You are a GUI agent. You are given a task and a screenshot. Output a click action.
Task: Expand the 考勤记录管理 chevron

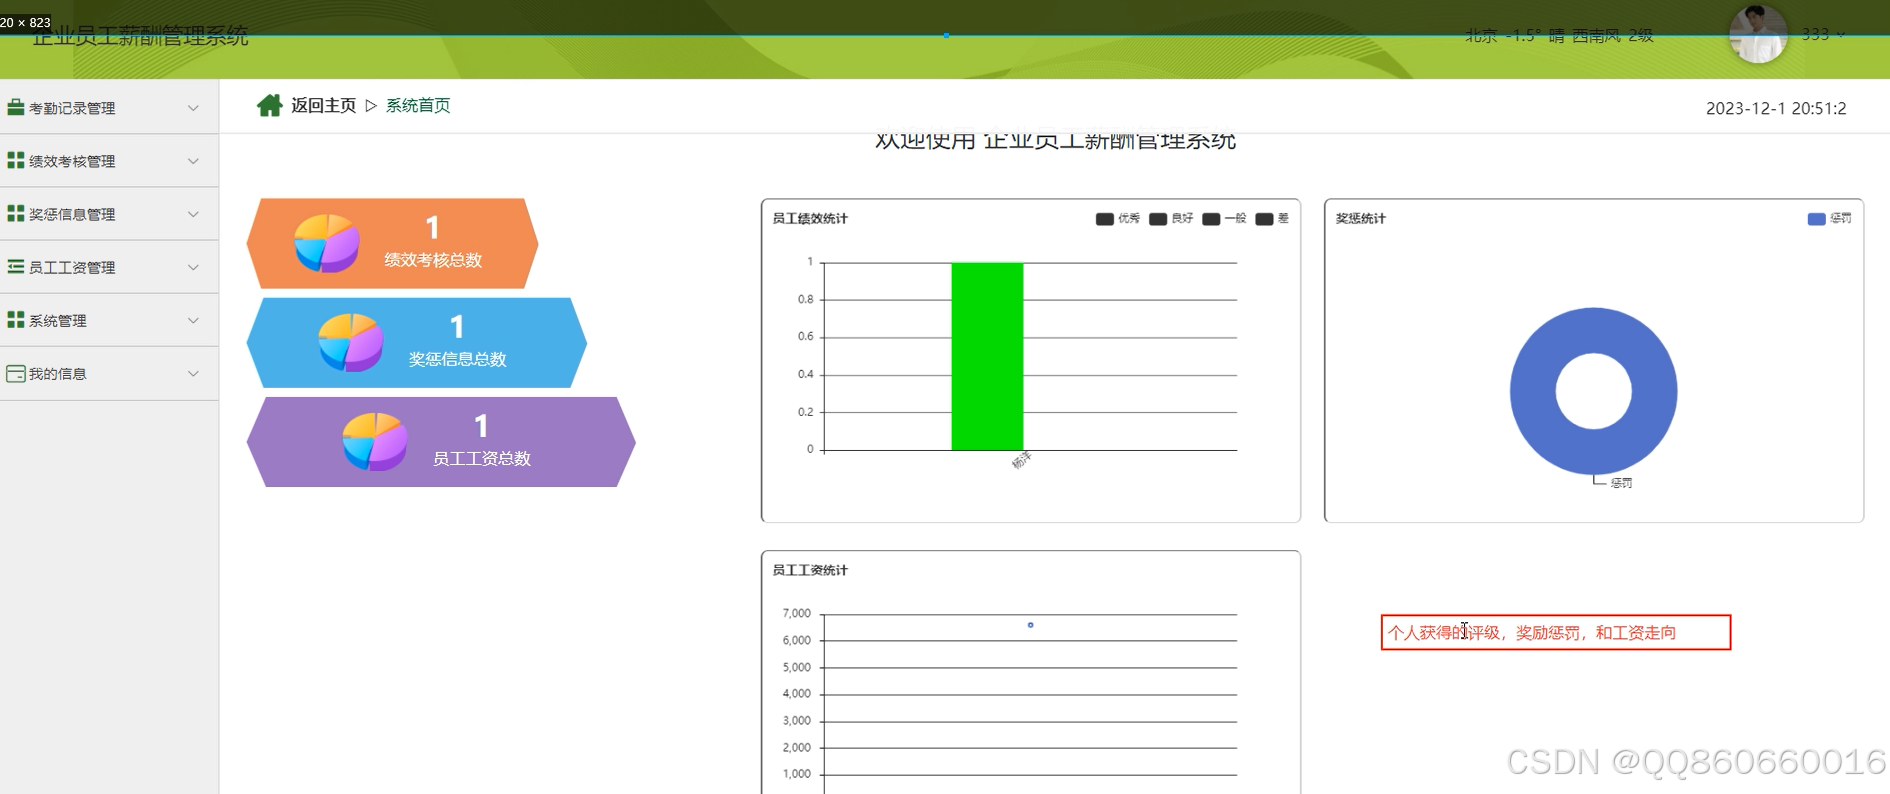pyautogui.click(x=193, y=108)
